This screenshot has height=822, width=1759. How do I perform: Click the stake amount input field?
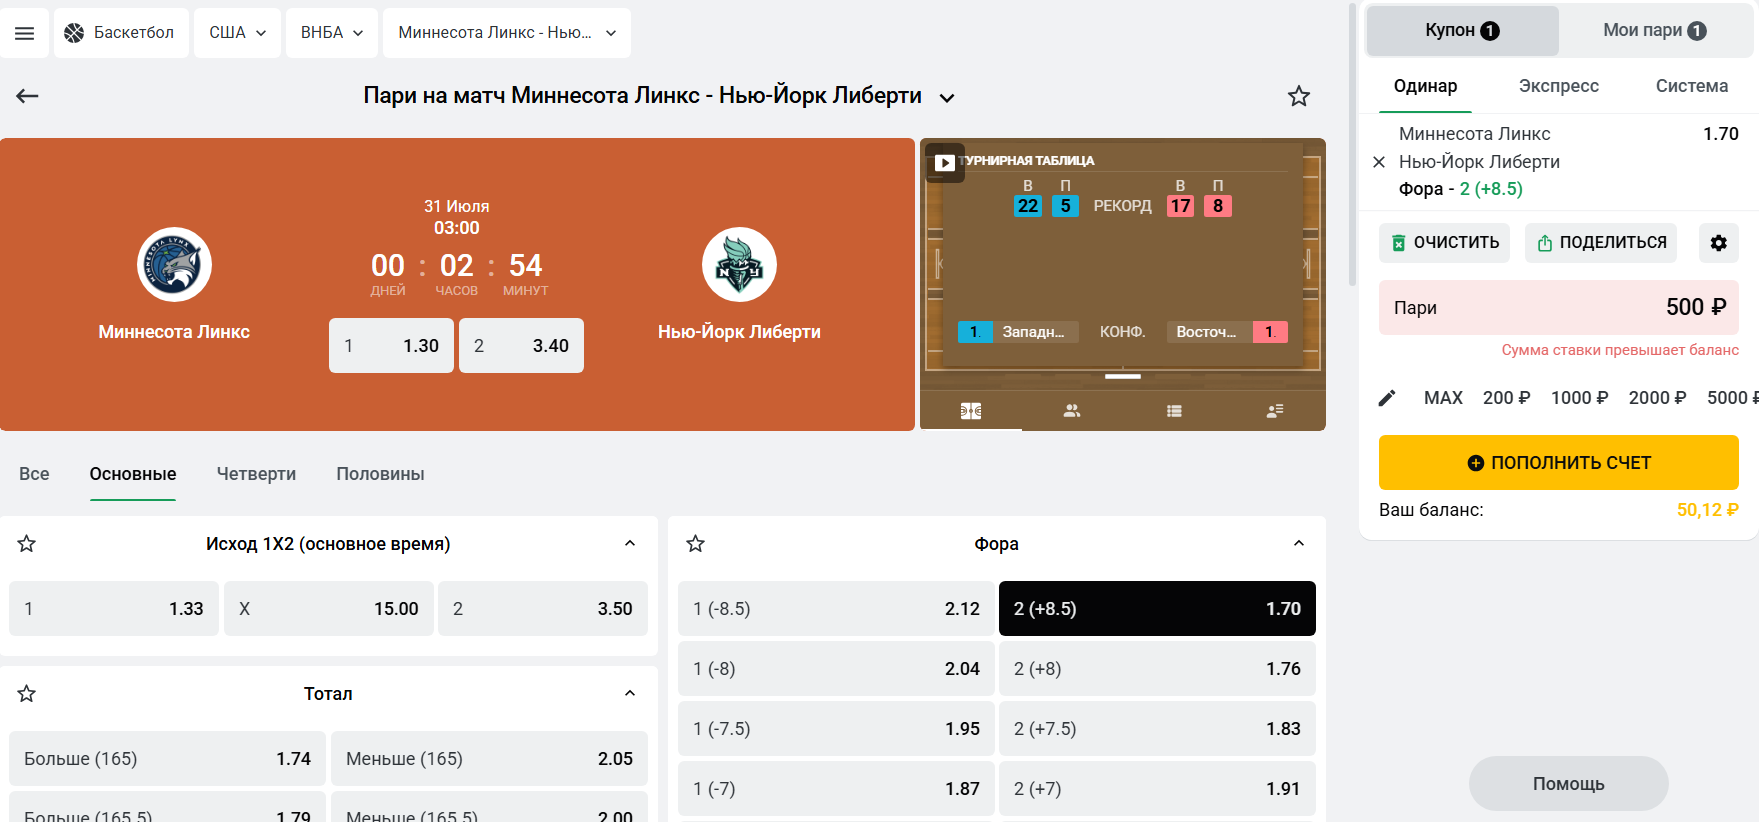click(x=1559, y=308)
